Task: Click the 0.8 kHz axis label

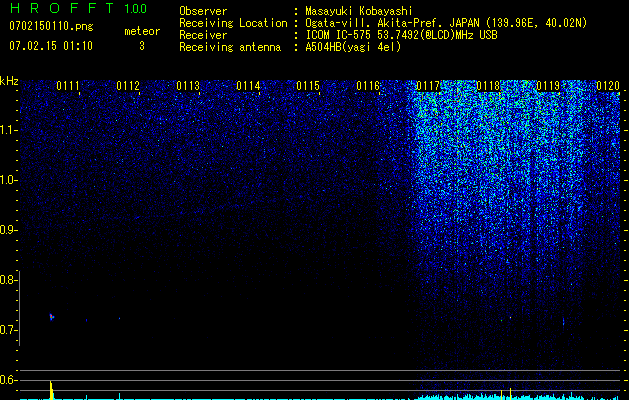Action: tap(7, 280)
